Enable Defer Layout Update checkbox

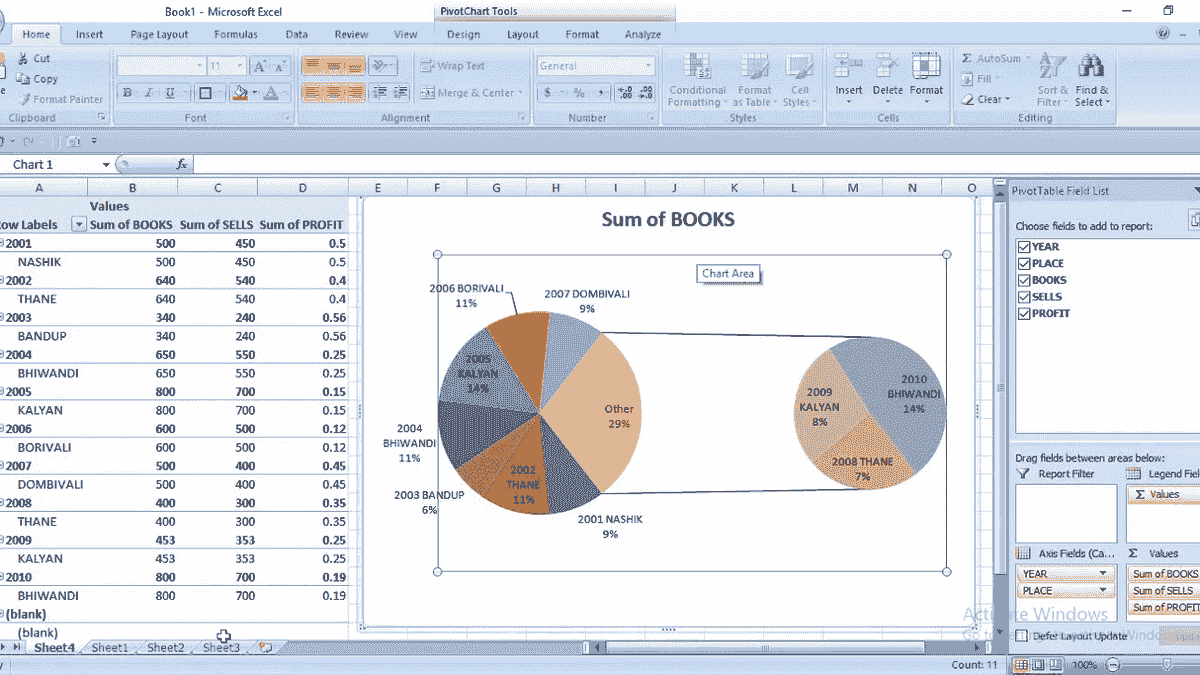pyautogui.click(x=1021, y=635)
